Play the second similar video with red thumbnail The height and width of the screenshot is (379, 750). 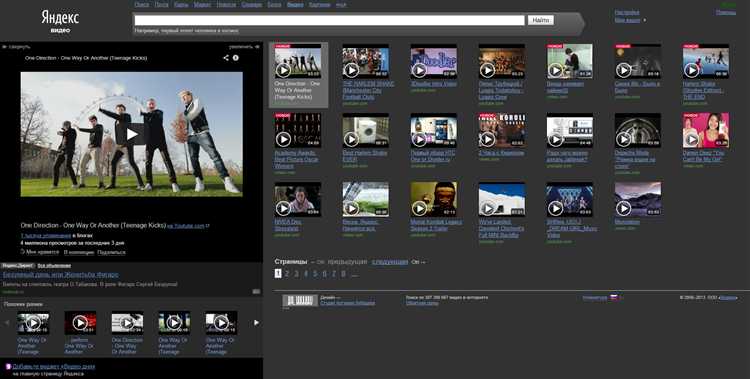[x=80, y=323]
